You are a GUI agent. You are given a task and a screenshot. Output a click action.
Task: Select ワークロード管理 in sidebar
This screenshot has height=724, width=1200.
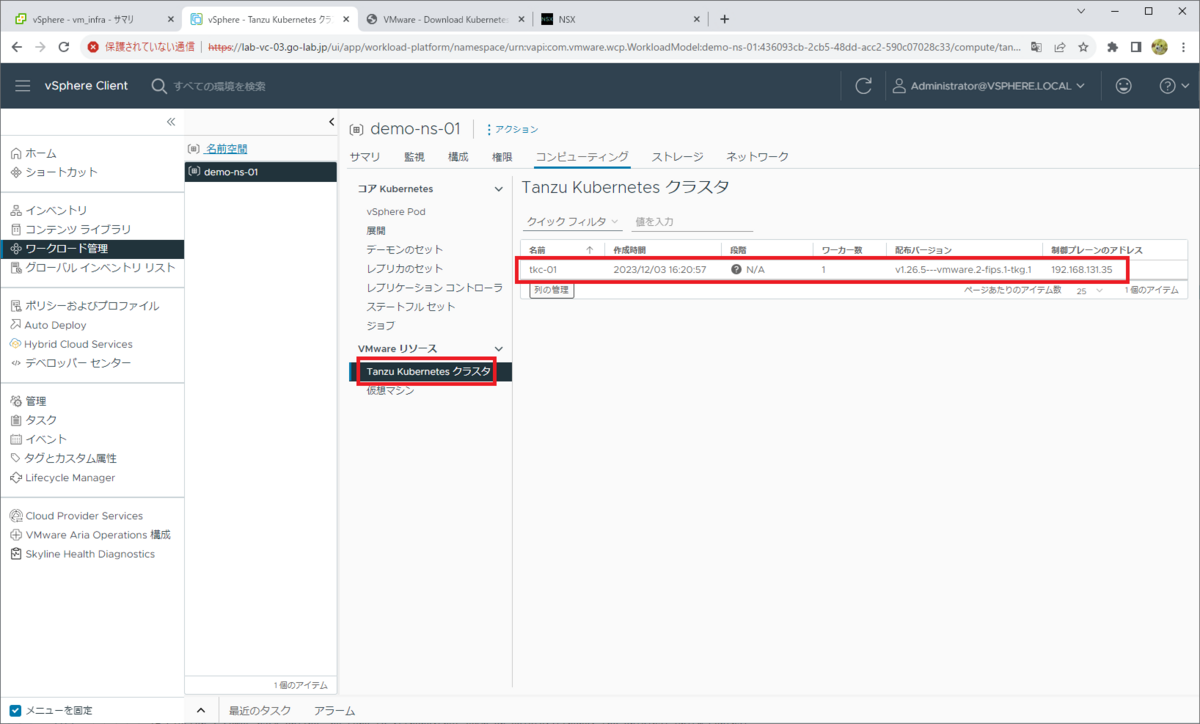(92, 248)
